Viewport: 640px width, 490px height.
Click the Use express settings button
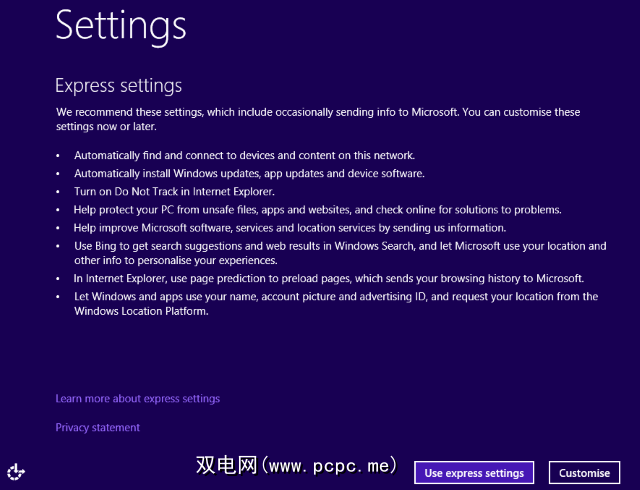(474, 472)
